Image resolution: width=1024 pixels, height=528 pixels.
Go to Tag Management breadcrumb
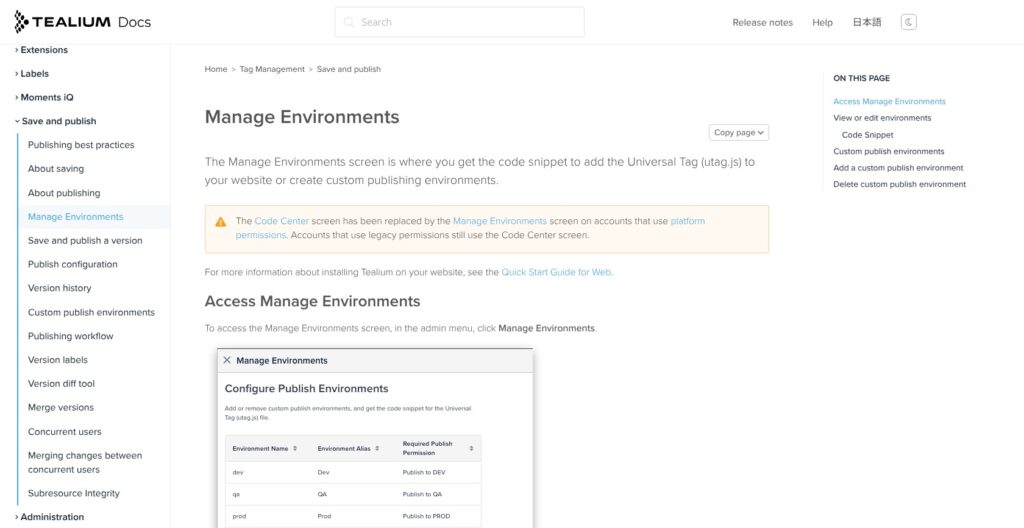(x=272, y=69)
